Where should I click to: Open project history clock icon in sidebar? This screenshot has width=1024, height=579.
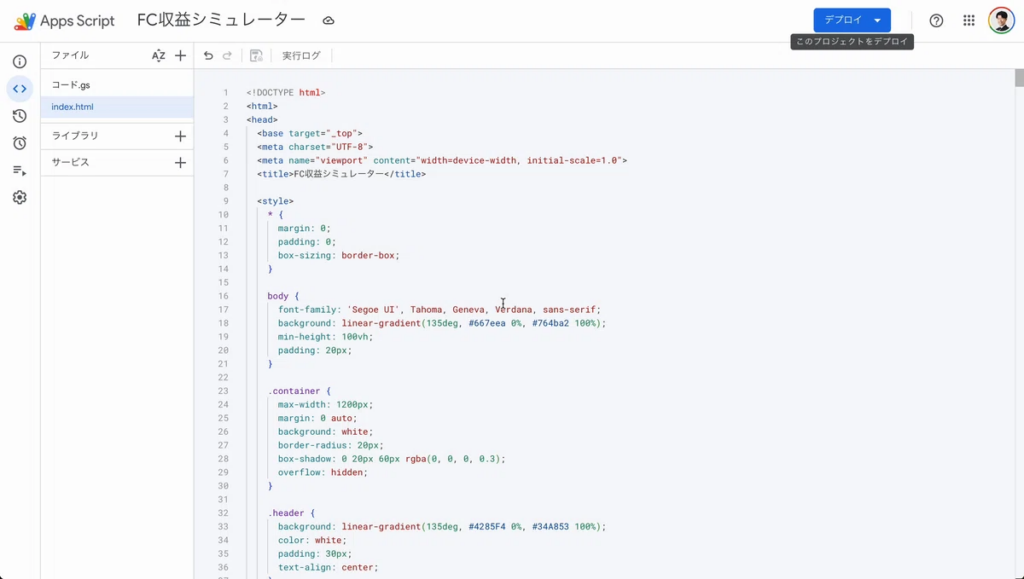tap(19, 116)
